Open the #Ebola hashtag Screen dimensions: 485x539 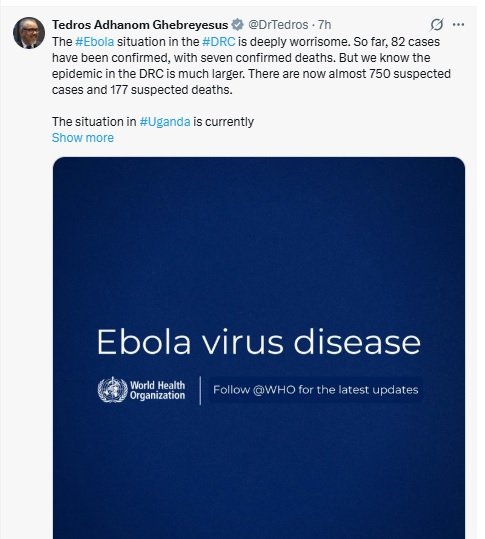click(x=95, y=42)
